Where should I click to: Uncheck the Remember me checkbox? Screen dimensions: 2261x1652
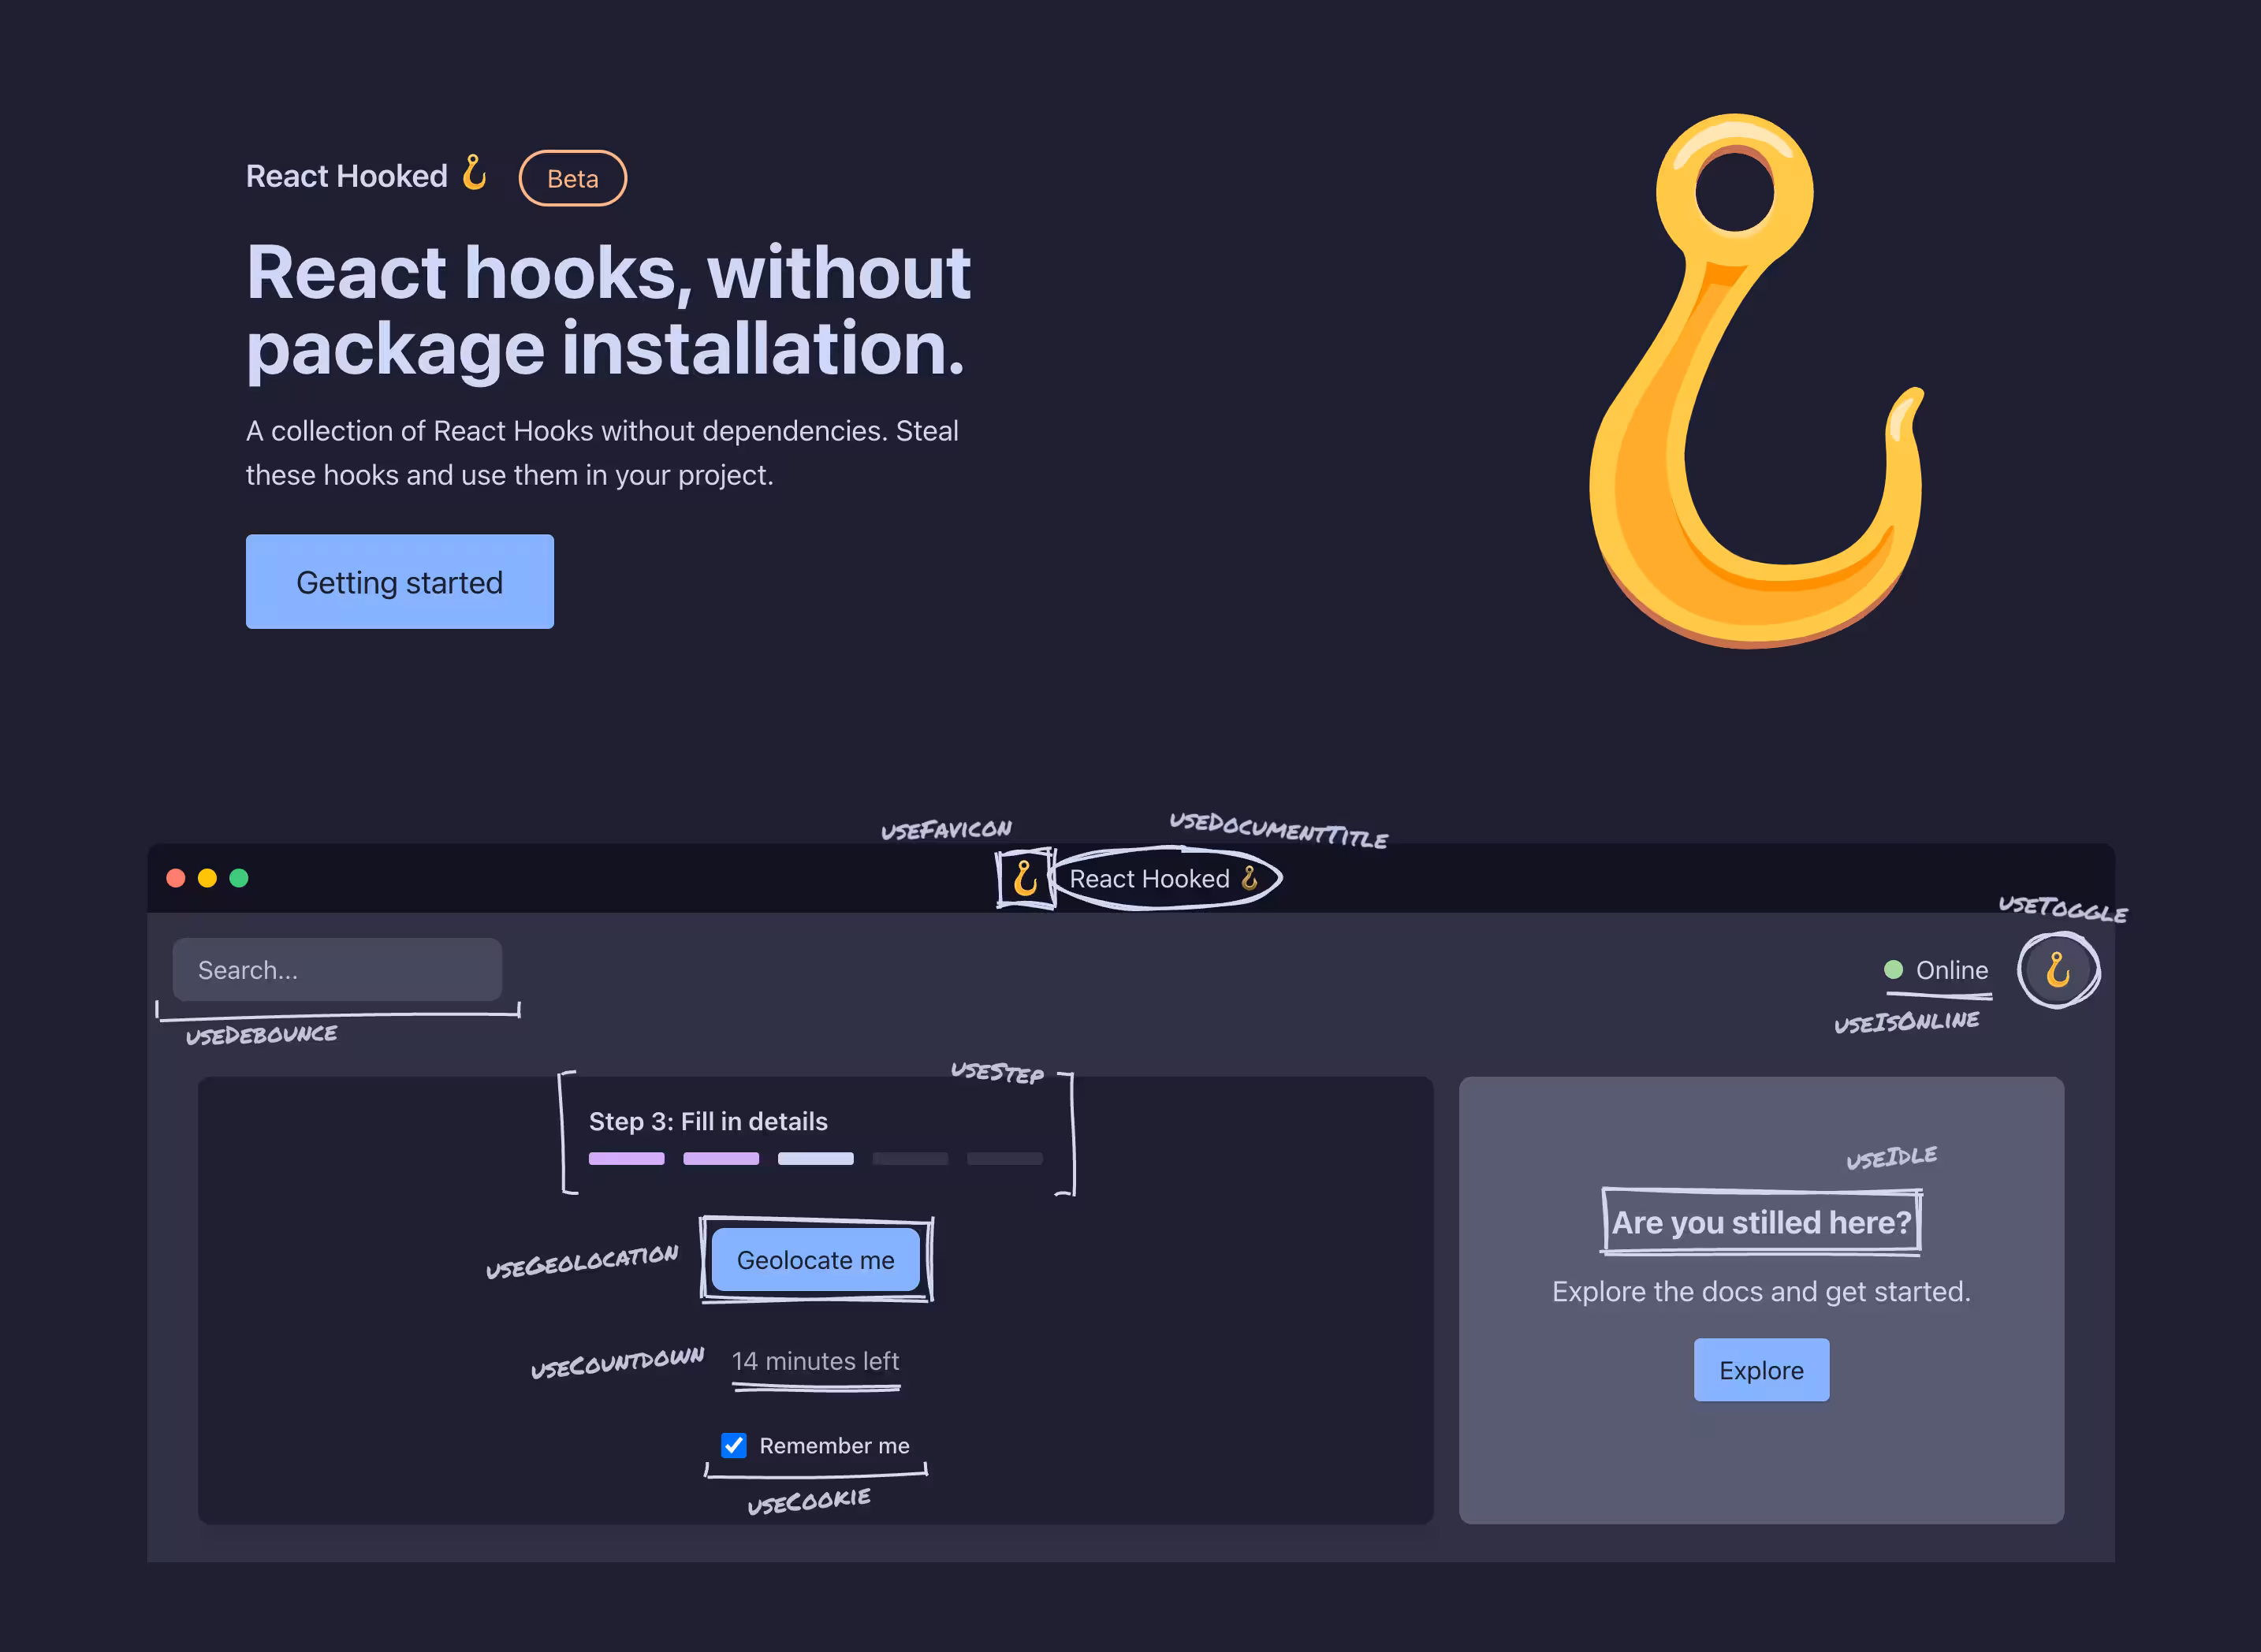(x=734, y=1445)
